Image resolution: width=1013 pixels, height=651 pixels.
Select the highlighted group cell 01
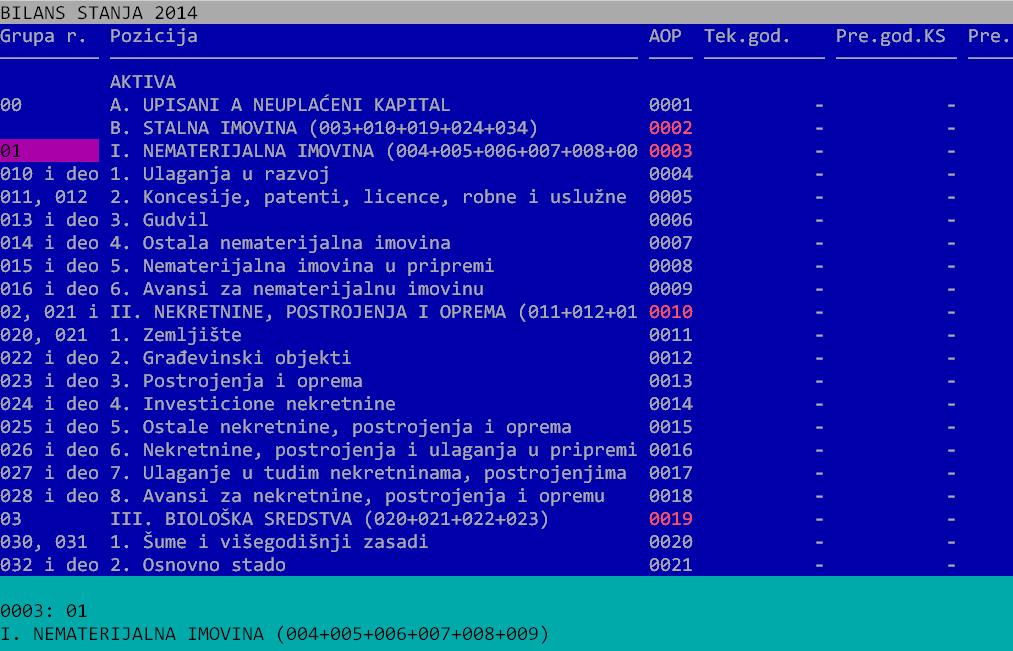pyautogui.click(x=49, y=151)
